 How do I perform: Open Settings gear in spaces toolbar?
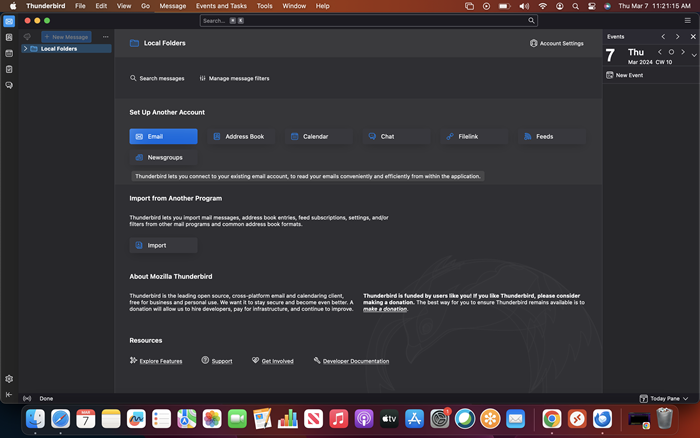(x=9, y=379)
